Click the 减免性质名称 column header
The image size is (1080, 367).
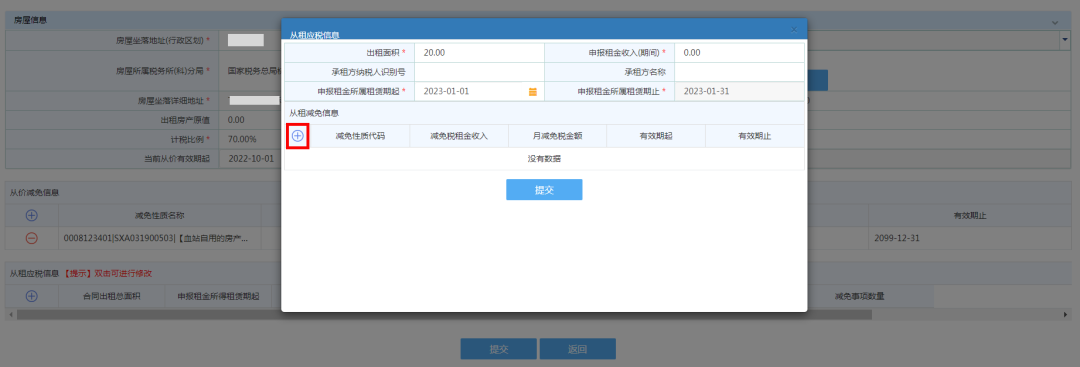tap(160, 216)
